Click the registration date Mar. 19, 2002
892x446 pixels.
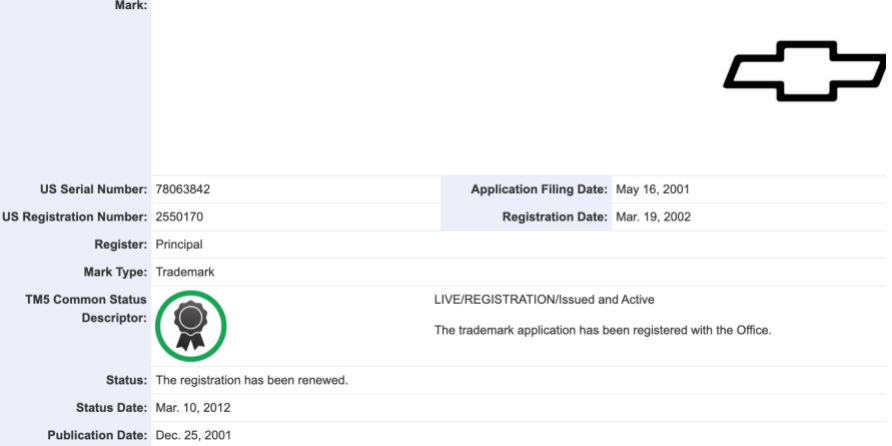coord(653,217)
